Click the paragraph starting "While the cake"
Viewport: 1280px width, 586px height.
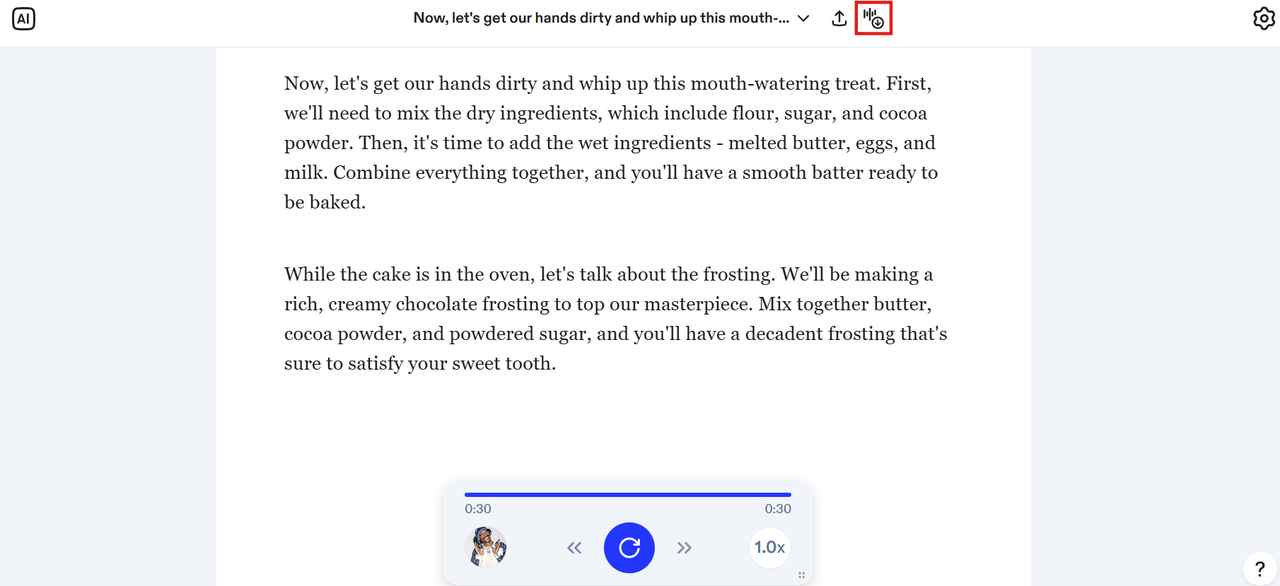pyautogui.click(x=615, y=318)
